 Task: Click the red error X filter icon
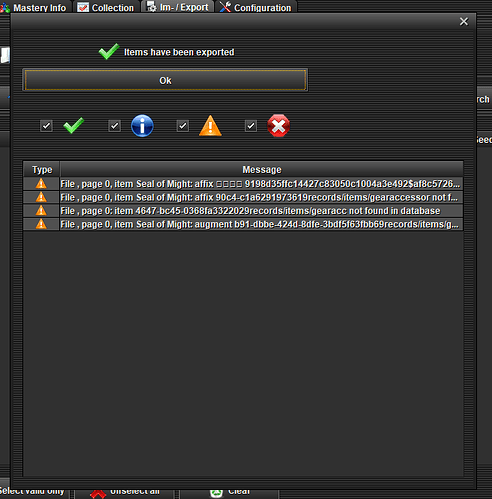pos(279,126)
